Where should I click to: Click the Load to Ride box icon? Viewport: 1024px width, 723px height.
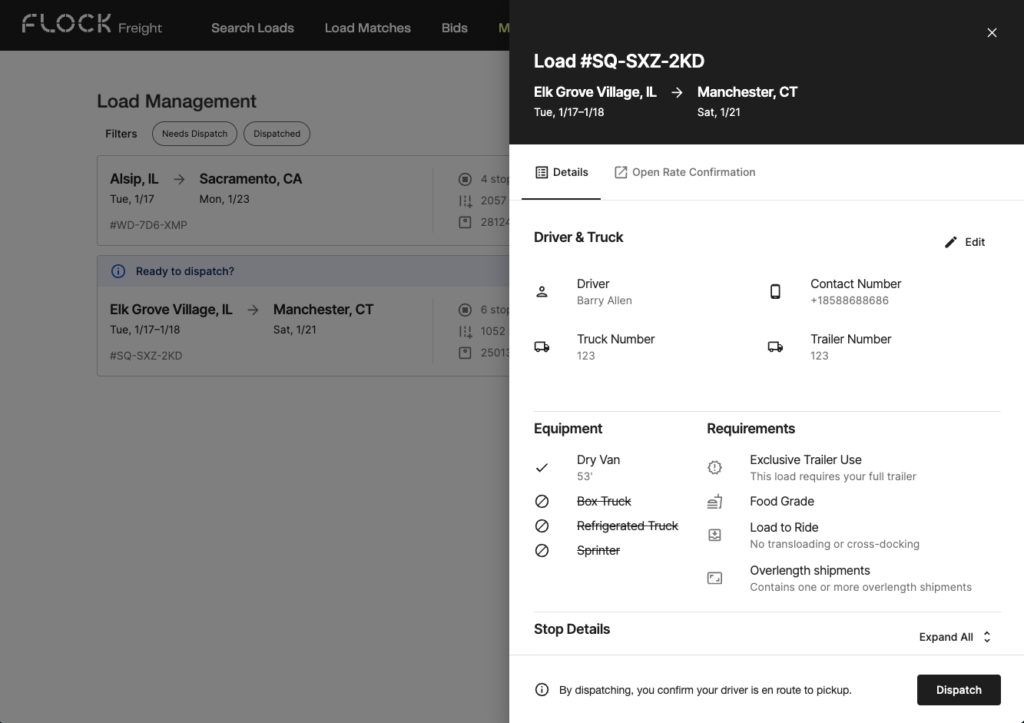(x=715, y=534)
